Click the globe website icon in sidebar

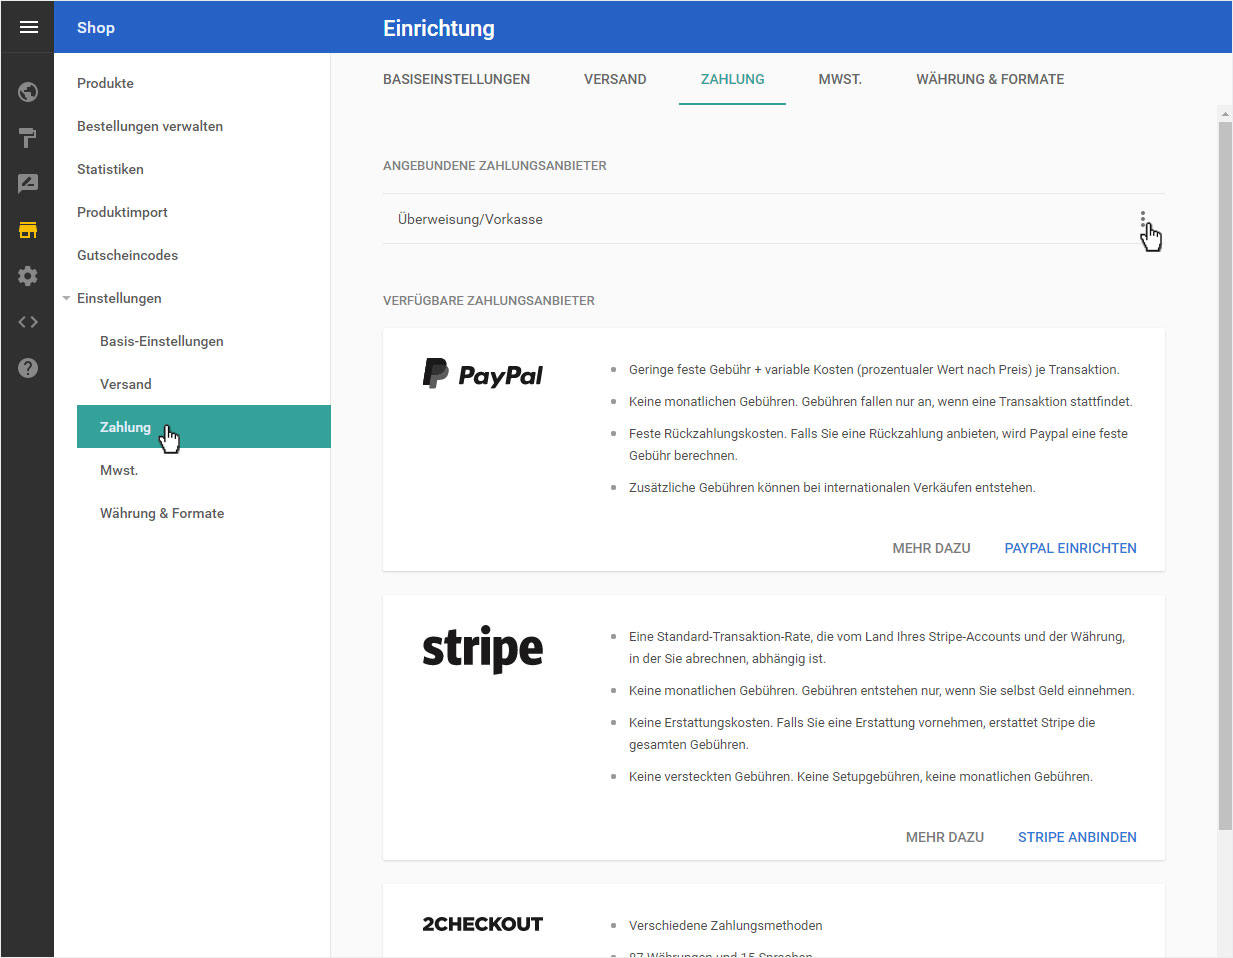(x=28, y=92)
